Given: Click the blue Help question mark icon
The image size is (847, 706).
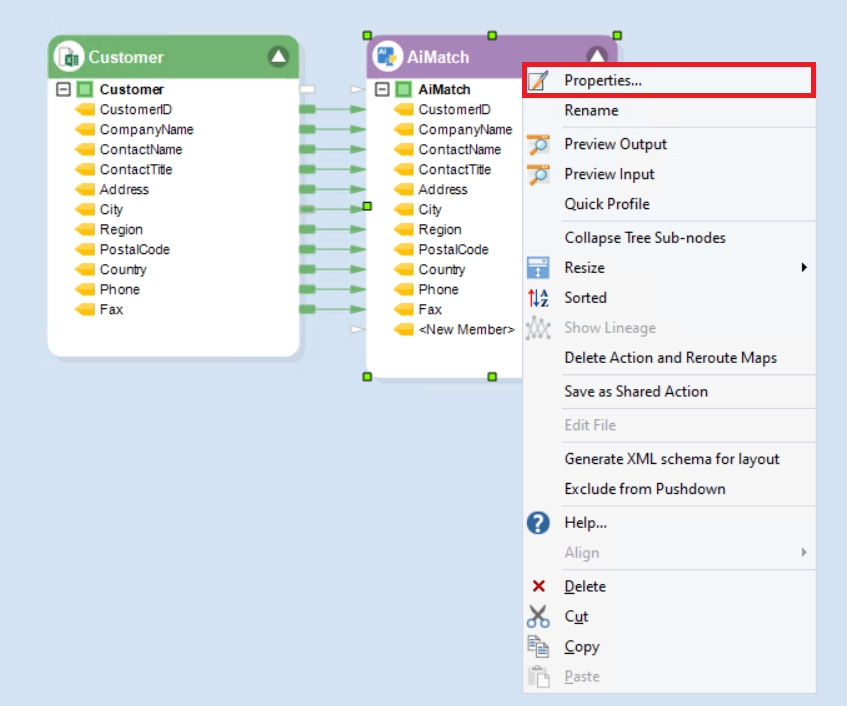Looking at the screenshot, I should [538, 523].
